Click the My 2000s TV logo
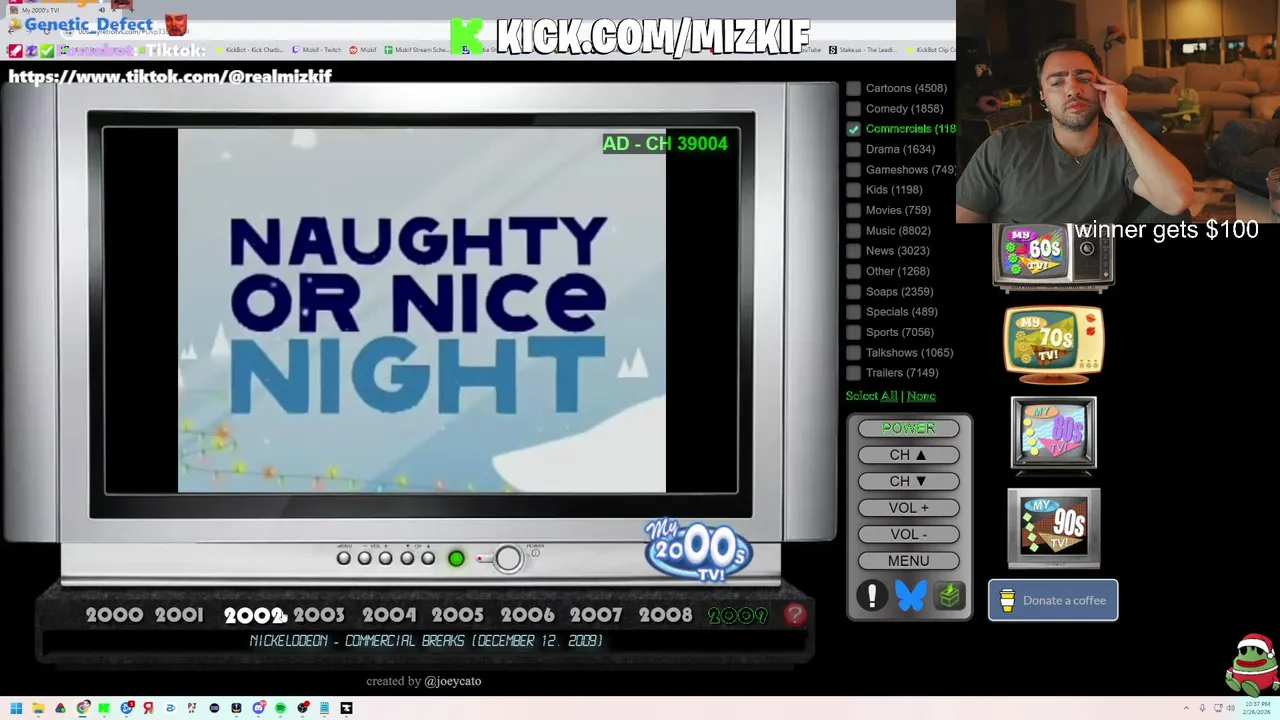The image size is (1280, 720). pyautogui.click(x=697, y=549)
